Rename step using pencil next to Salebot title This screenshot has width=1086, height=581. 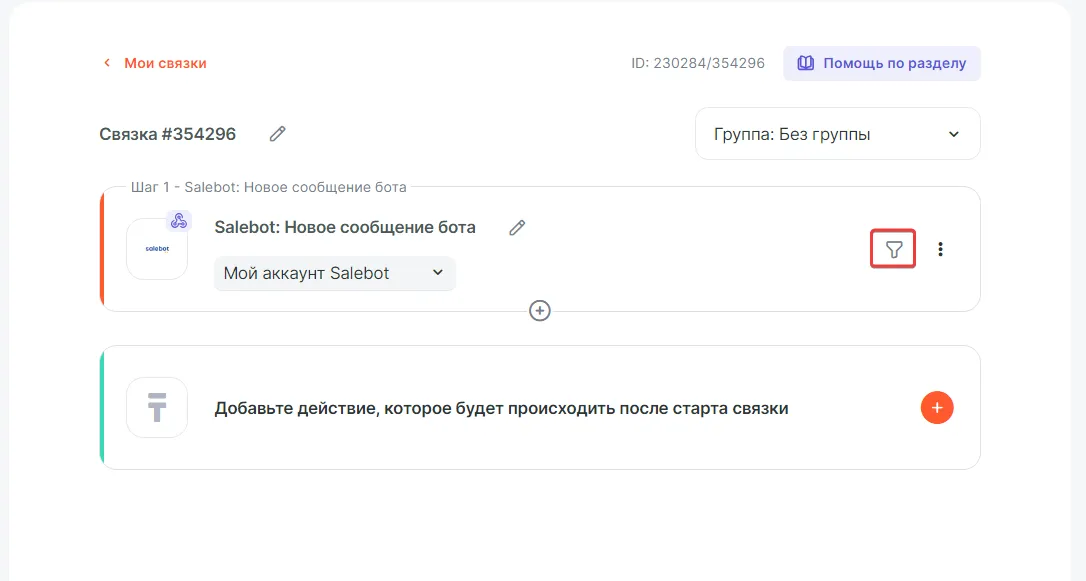point(517,228)
